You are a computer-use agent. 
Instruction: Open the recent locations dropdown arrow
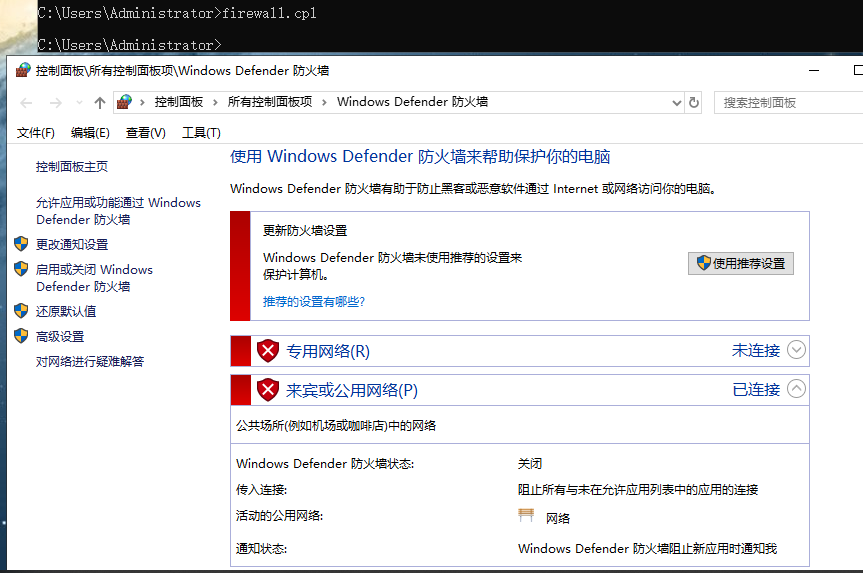coord(79,102)
